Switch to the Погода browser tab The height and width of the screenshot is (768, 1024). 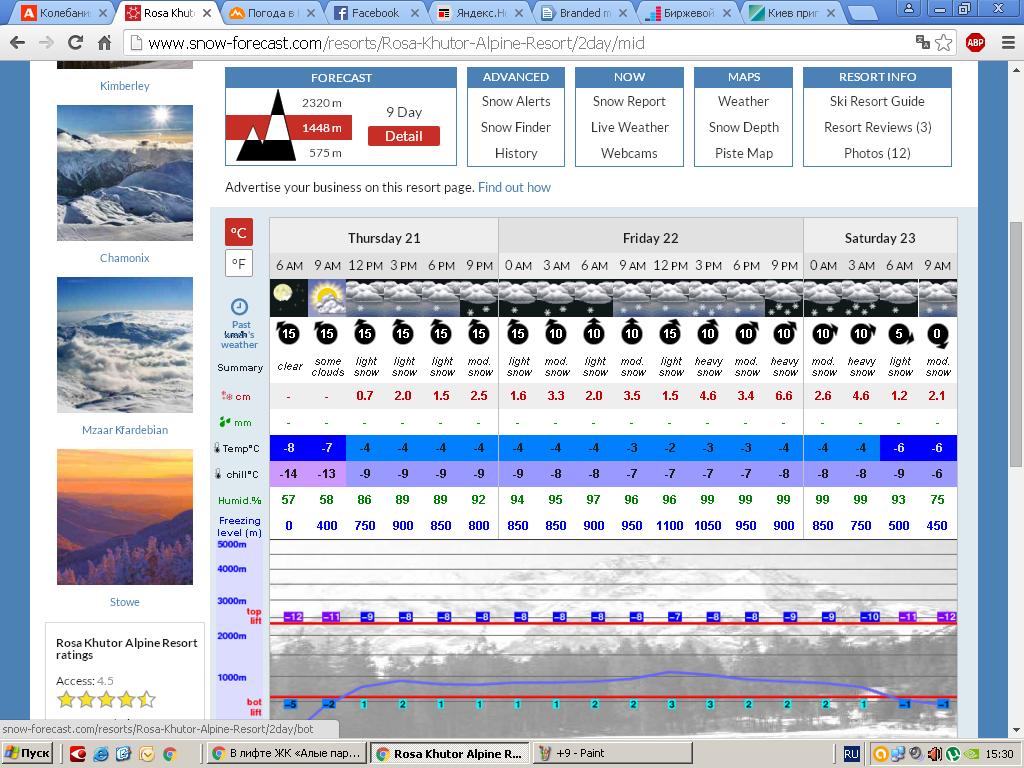point(270,12)
